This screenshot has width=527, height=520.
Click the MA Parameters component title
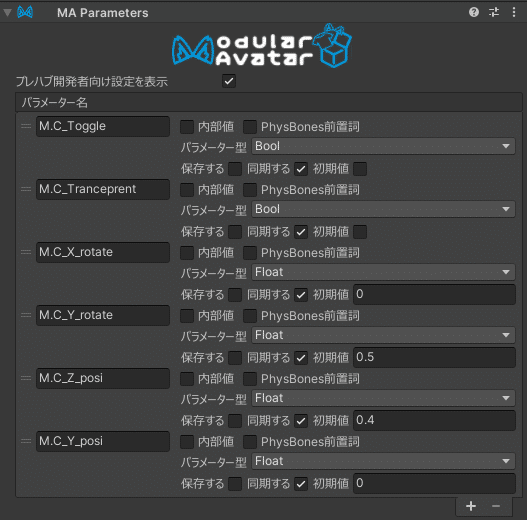point(103,13)
